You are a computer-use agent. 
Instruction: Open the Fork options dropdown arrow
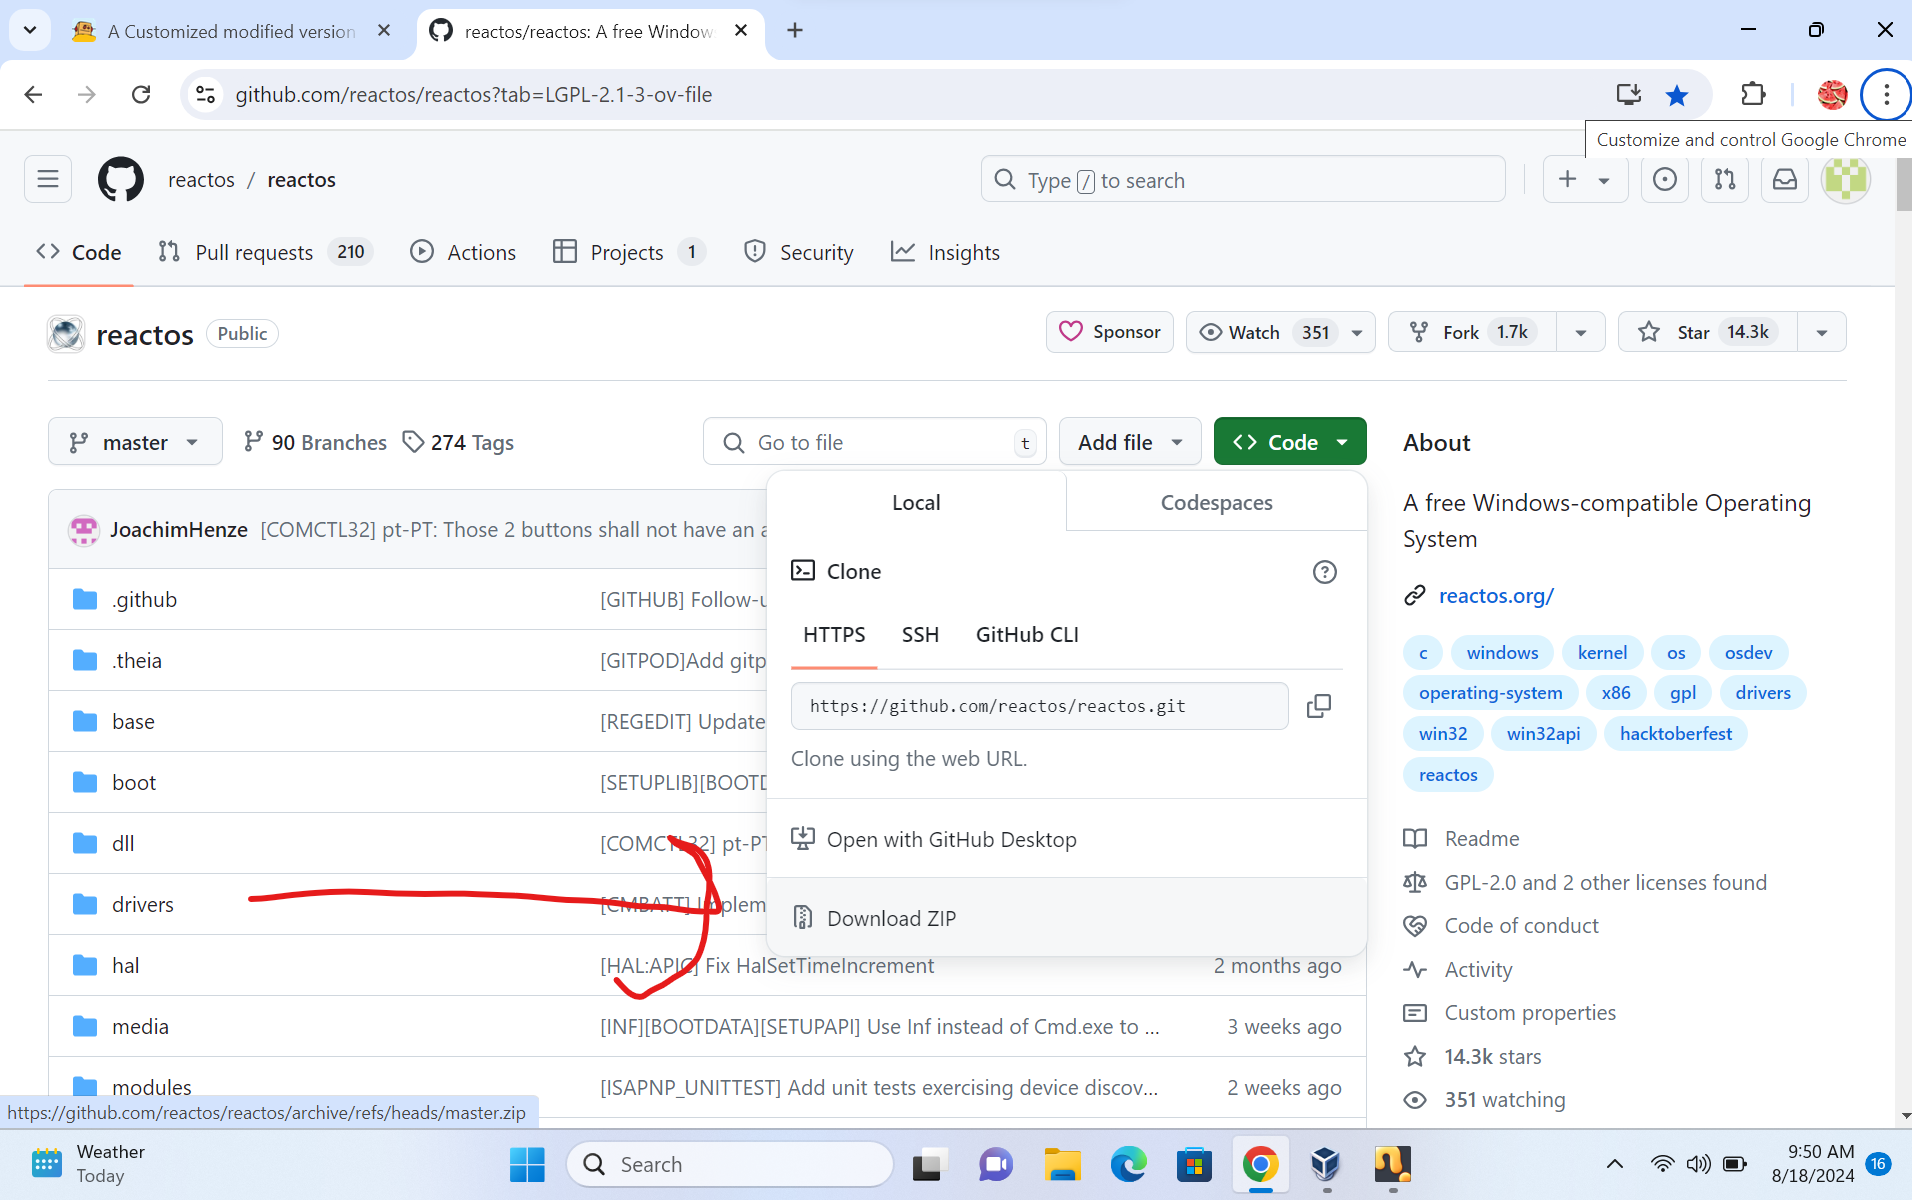(x=1581, y=332)
